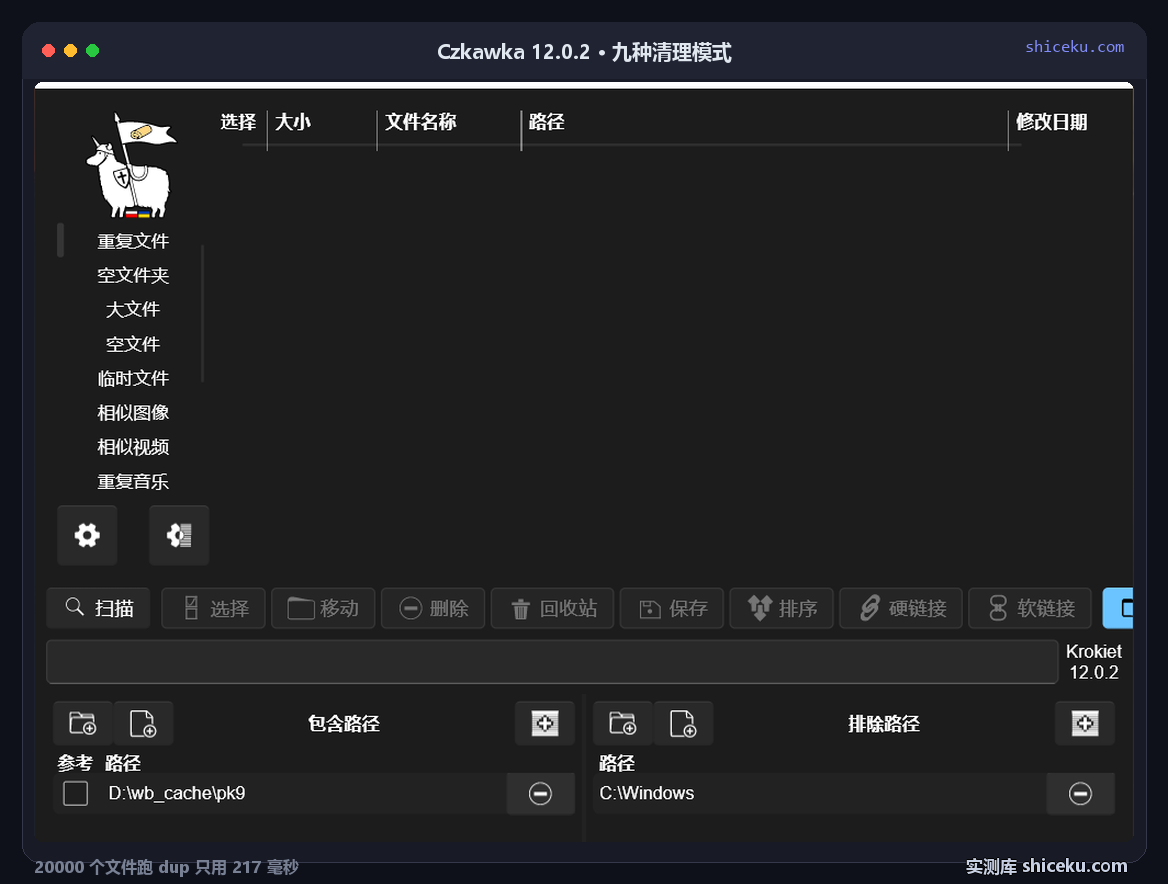Add folder to included paths
The width and height of the screenshot is (1168, 884).
83,723
